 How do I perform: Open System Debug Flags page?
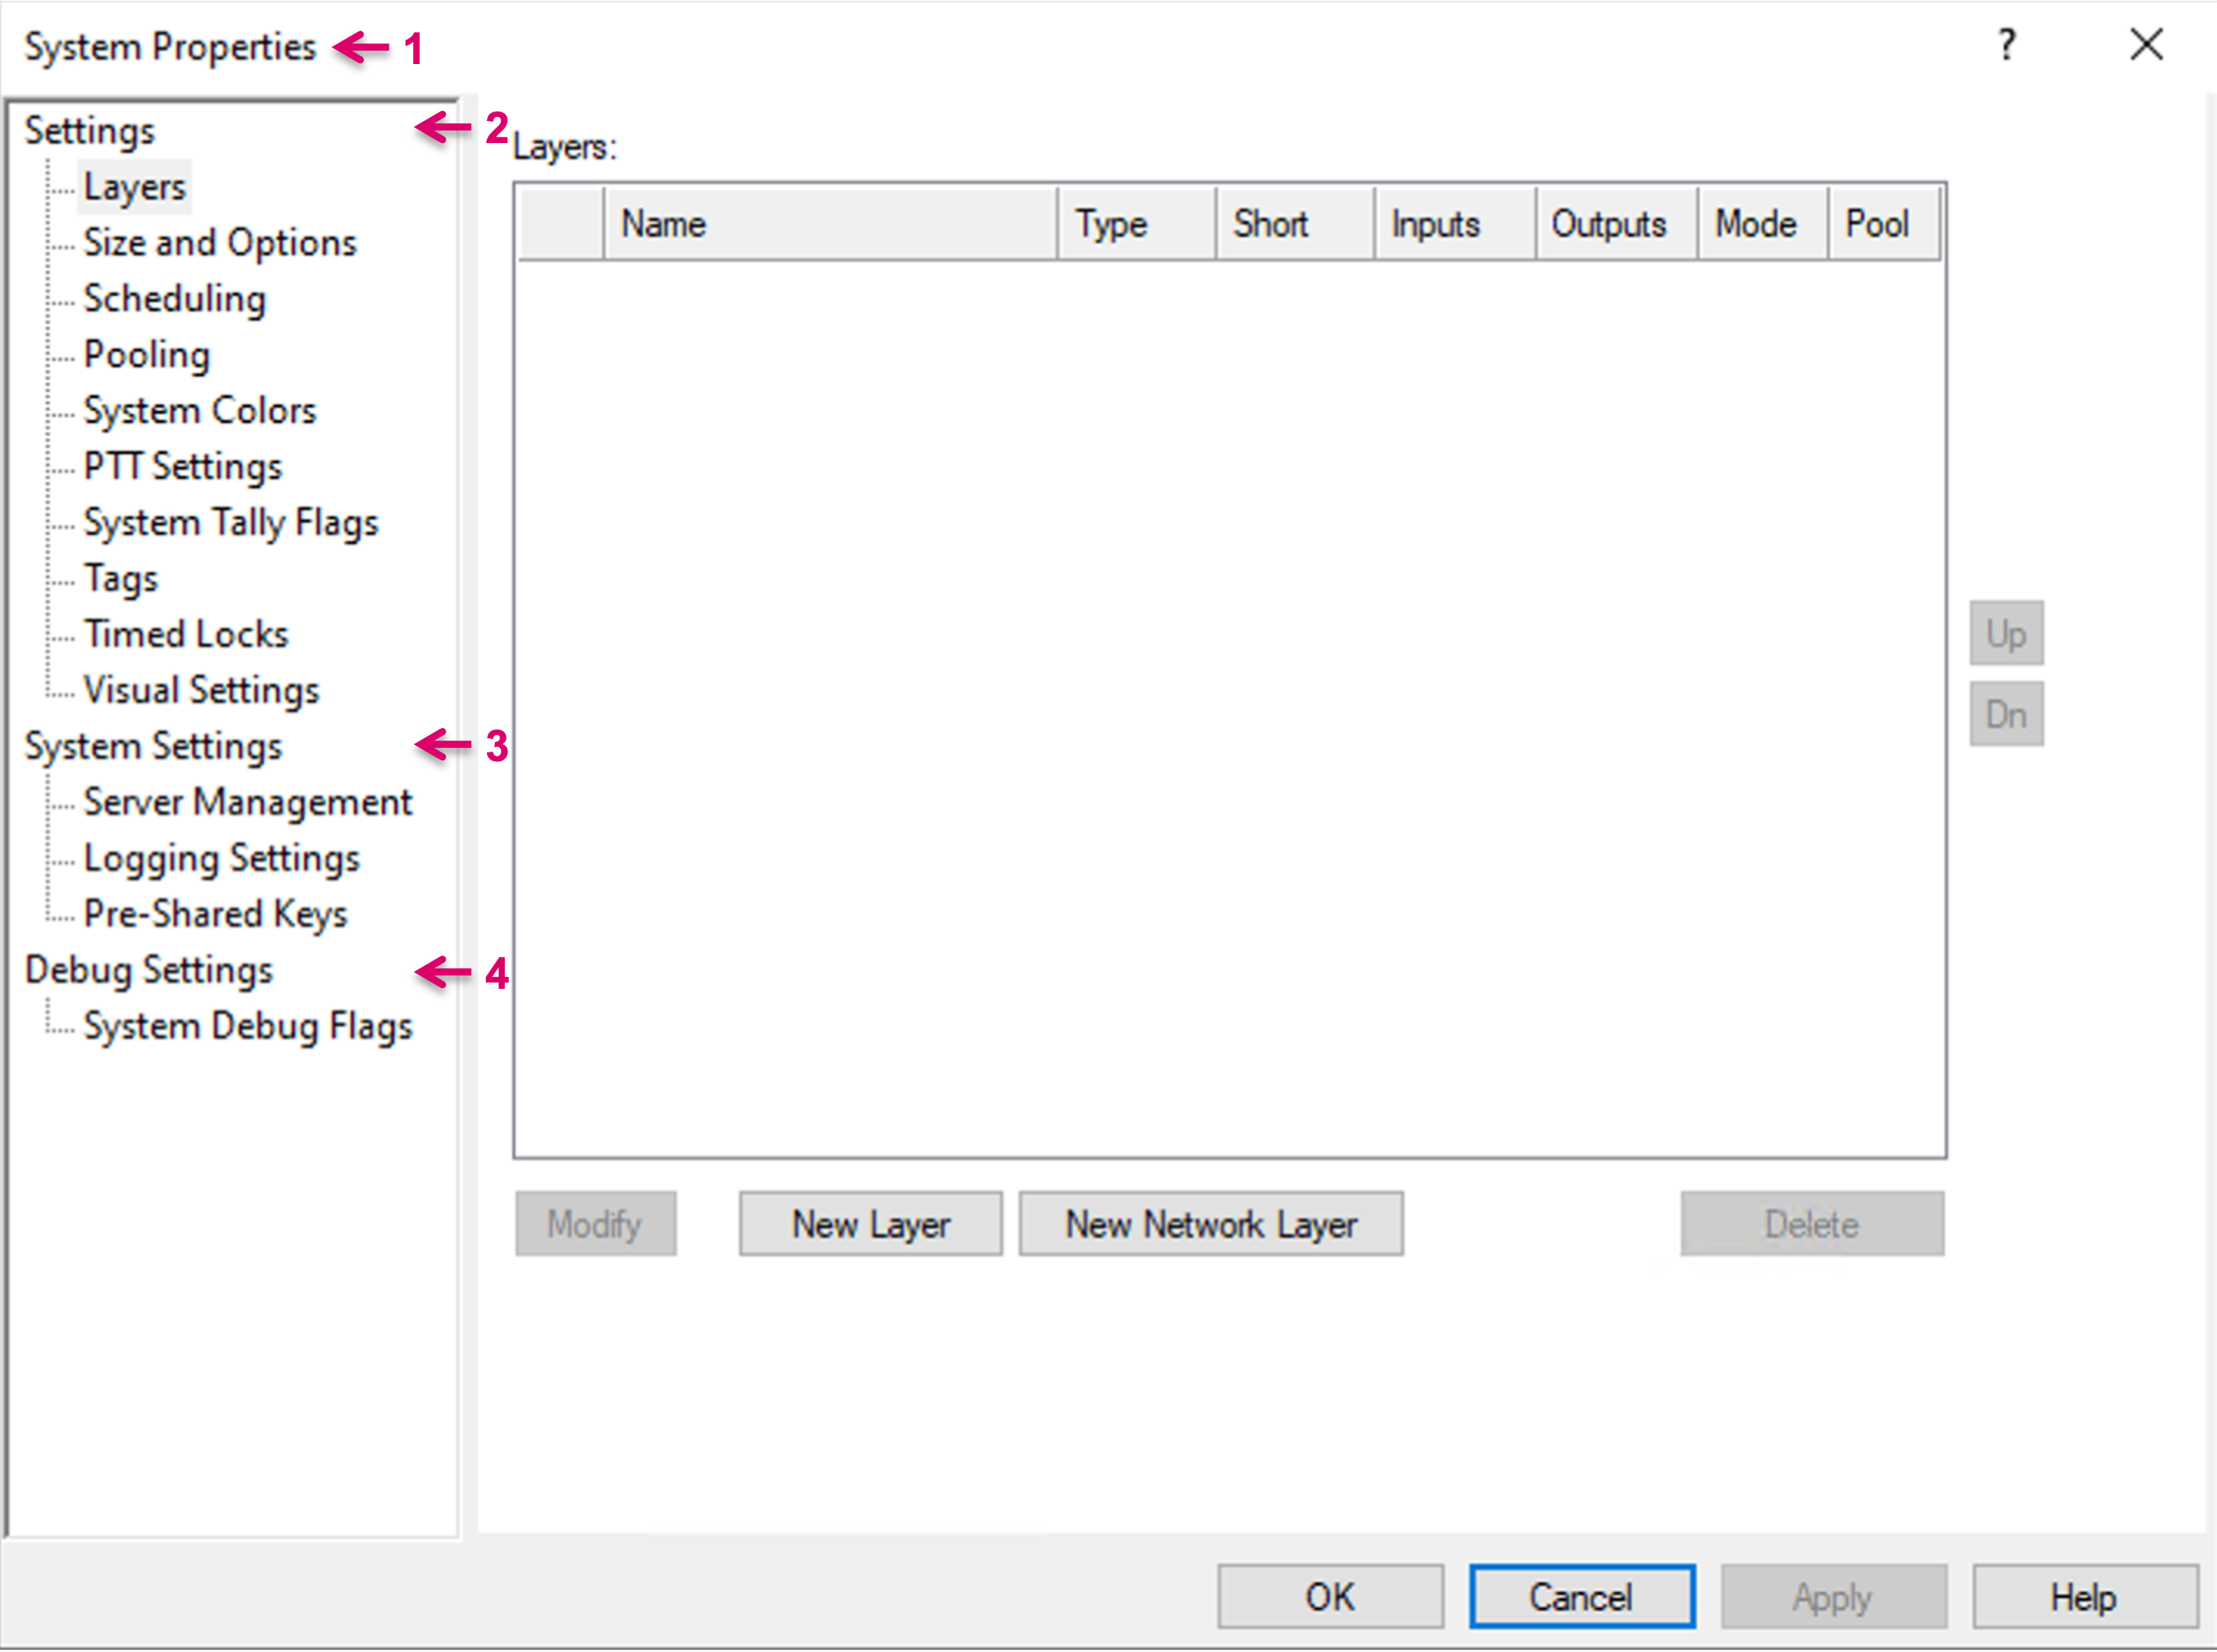click(x=247, y=1027)
